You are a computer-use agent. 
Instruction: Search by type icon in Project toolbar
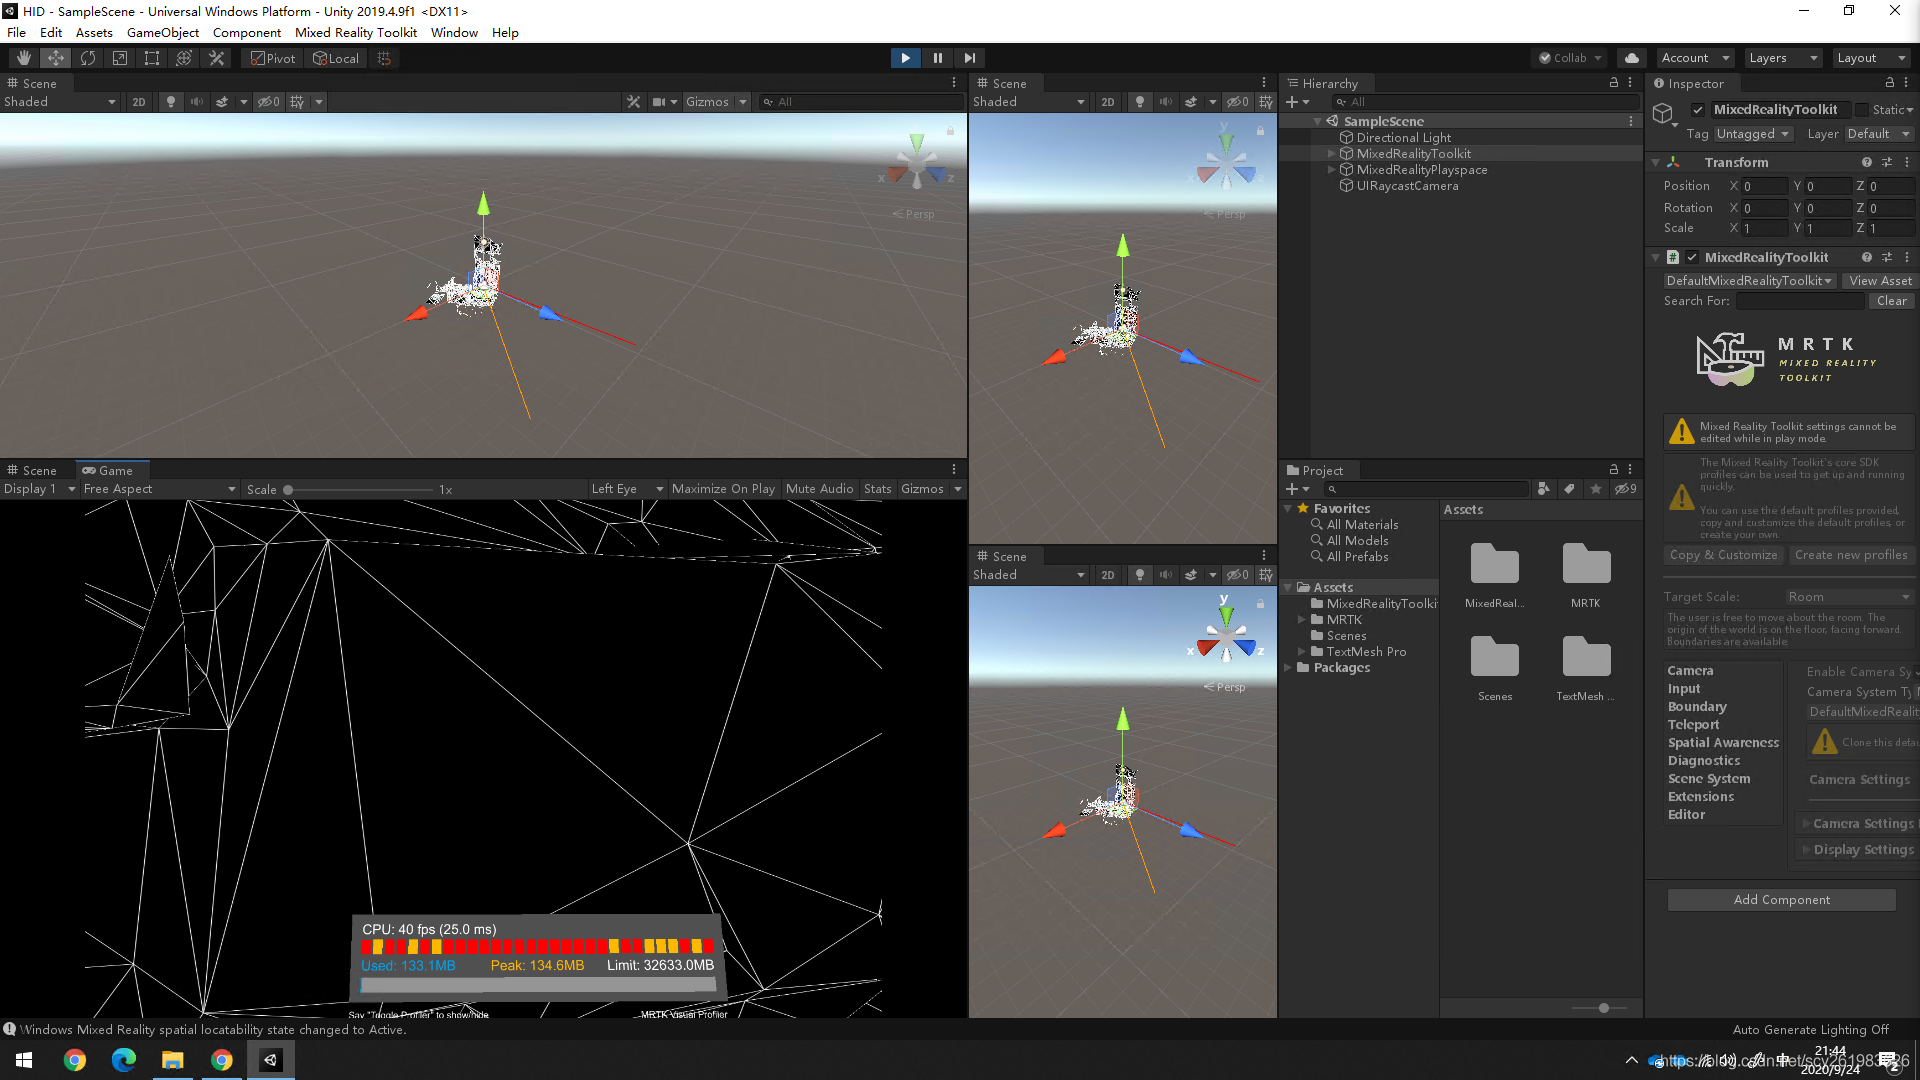1544,489
